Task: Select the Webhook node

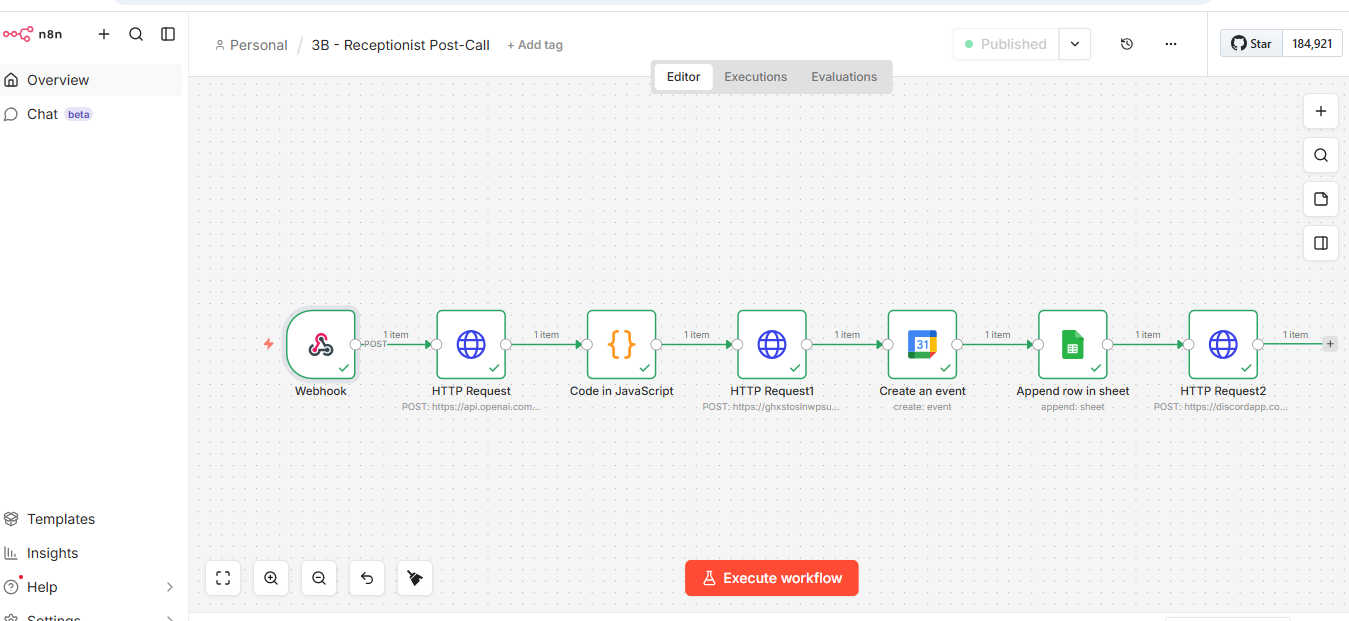Action: pos(321,344)
